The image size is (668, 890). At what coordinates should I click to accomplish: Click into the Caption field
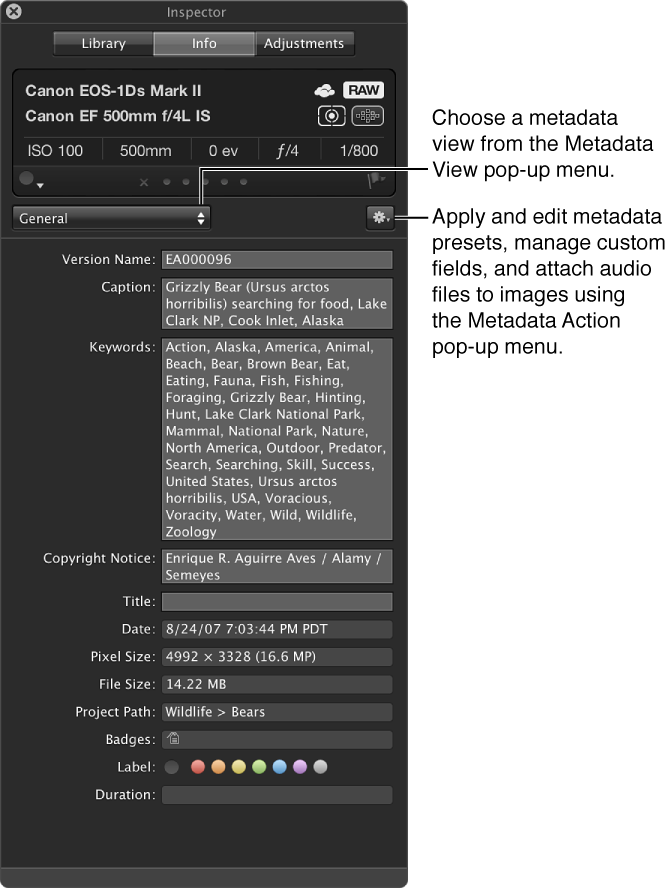tap(277, 304)
